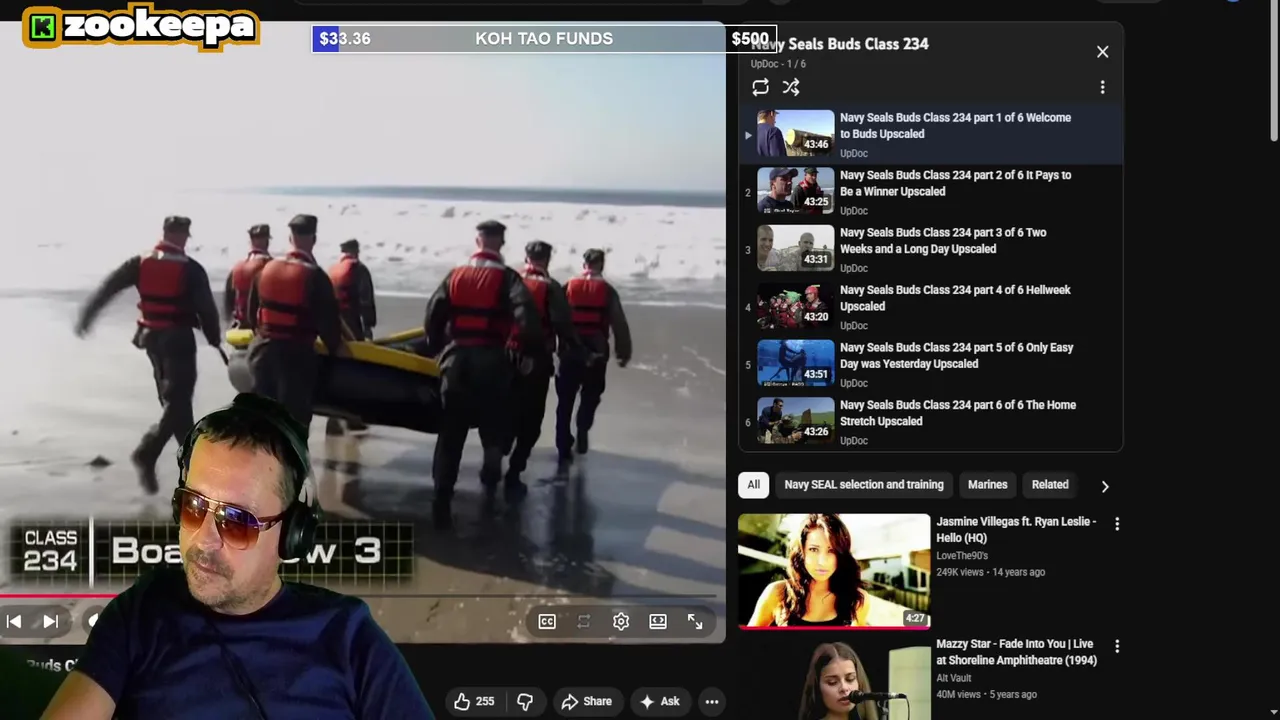Image resolution: width=1280 pixels, height=720 pixels.
Task: Like the video with 255 likes
Action: [x=474, y=702]
